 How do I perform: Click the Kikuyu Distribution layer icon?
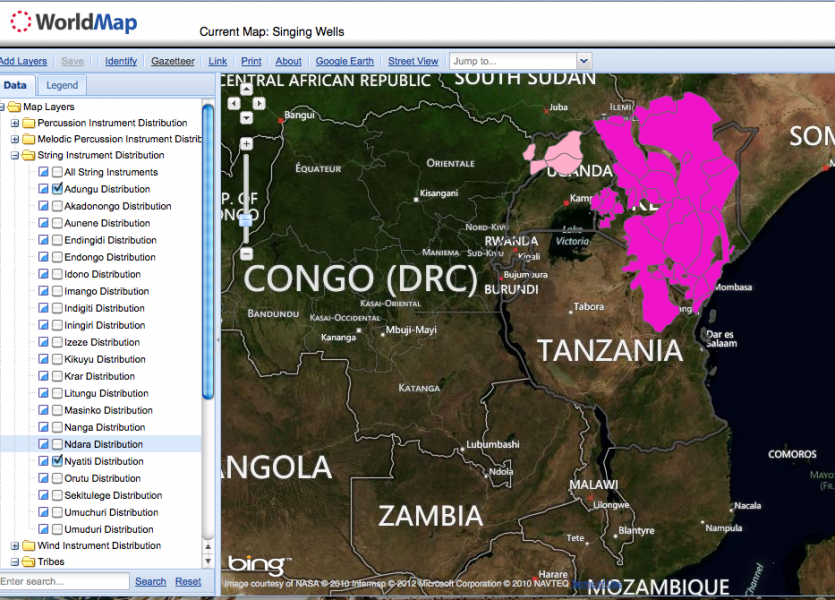point(44,359)
